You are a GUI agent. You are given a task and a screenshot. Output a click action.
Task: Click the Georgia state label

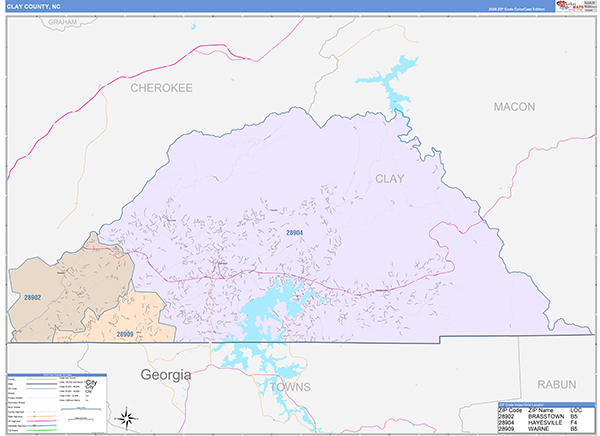point(166,375)
